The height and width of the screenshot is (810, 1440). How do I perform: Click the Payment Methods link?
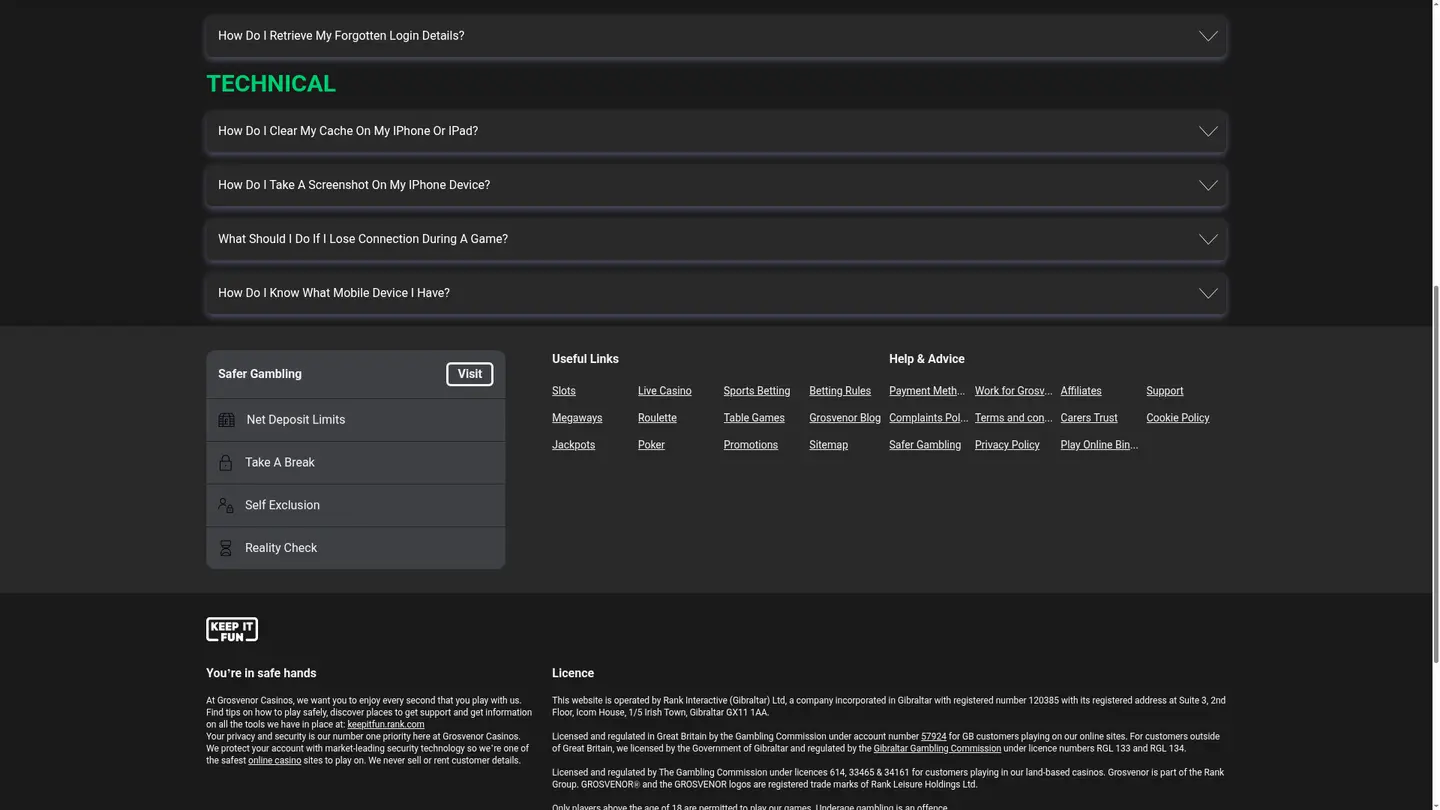click(927, 391)
